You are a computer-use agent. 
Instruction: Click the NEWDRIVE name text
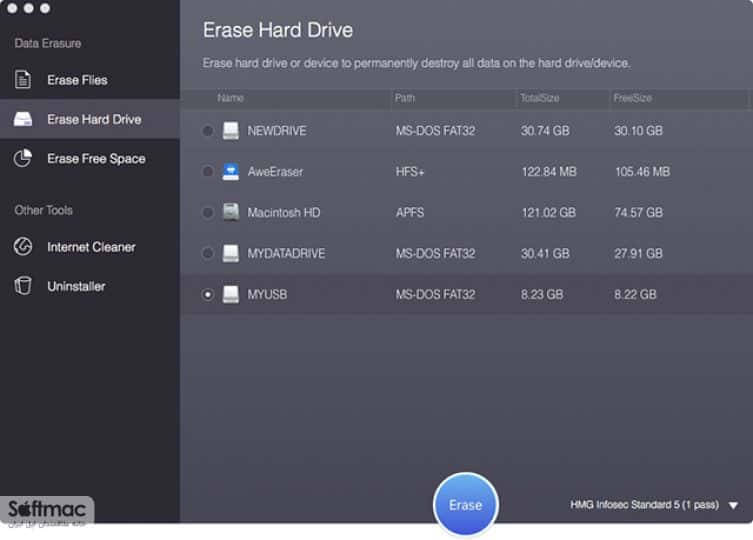277,131
